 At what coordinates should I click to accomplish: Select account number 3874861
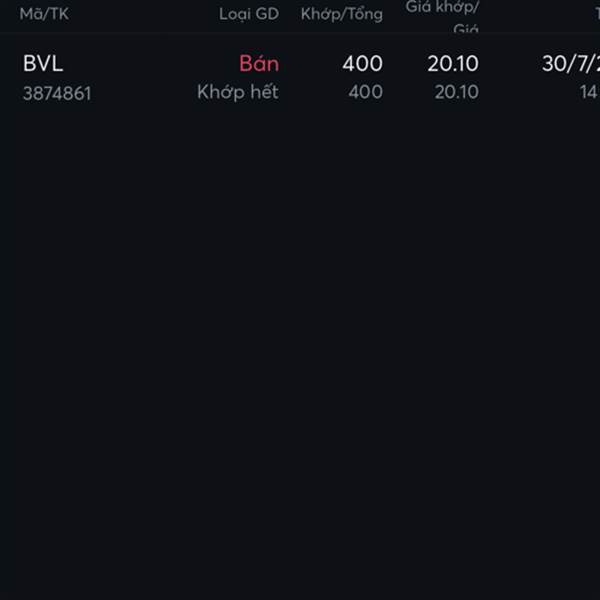coord(57,93)
